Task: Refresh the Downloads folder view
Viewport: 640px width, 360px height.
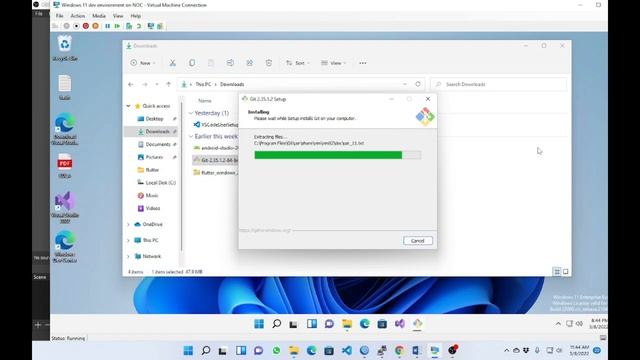Action: [418, 84]
